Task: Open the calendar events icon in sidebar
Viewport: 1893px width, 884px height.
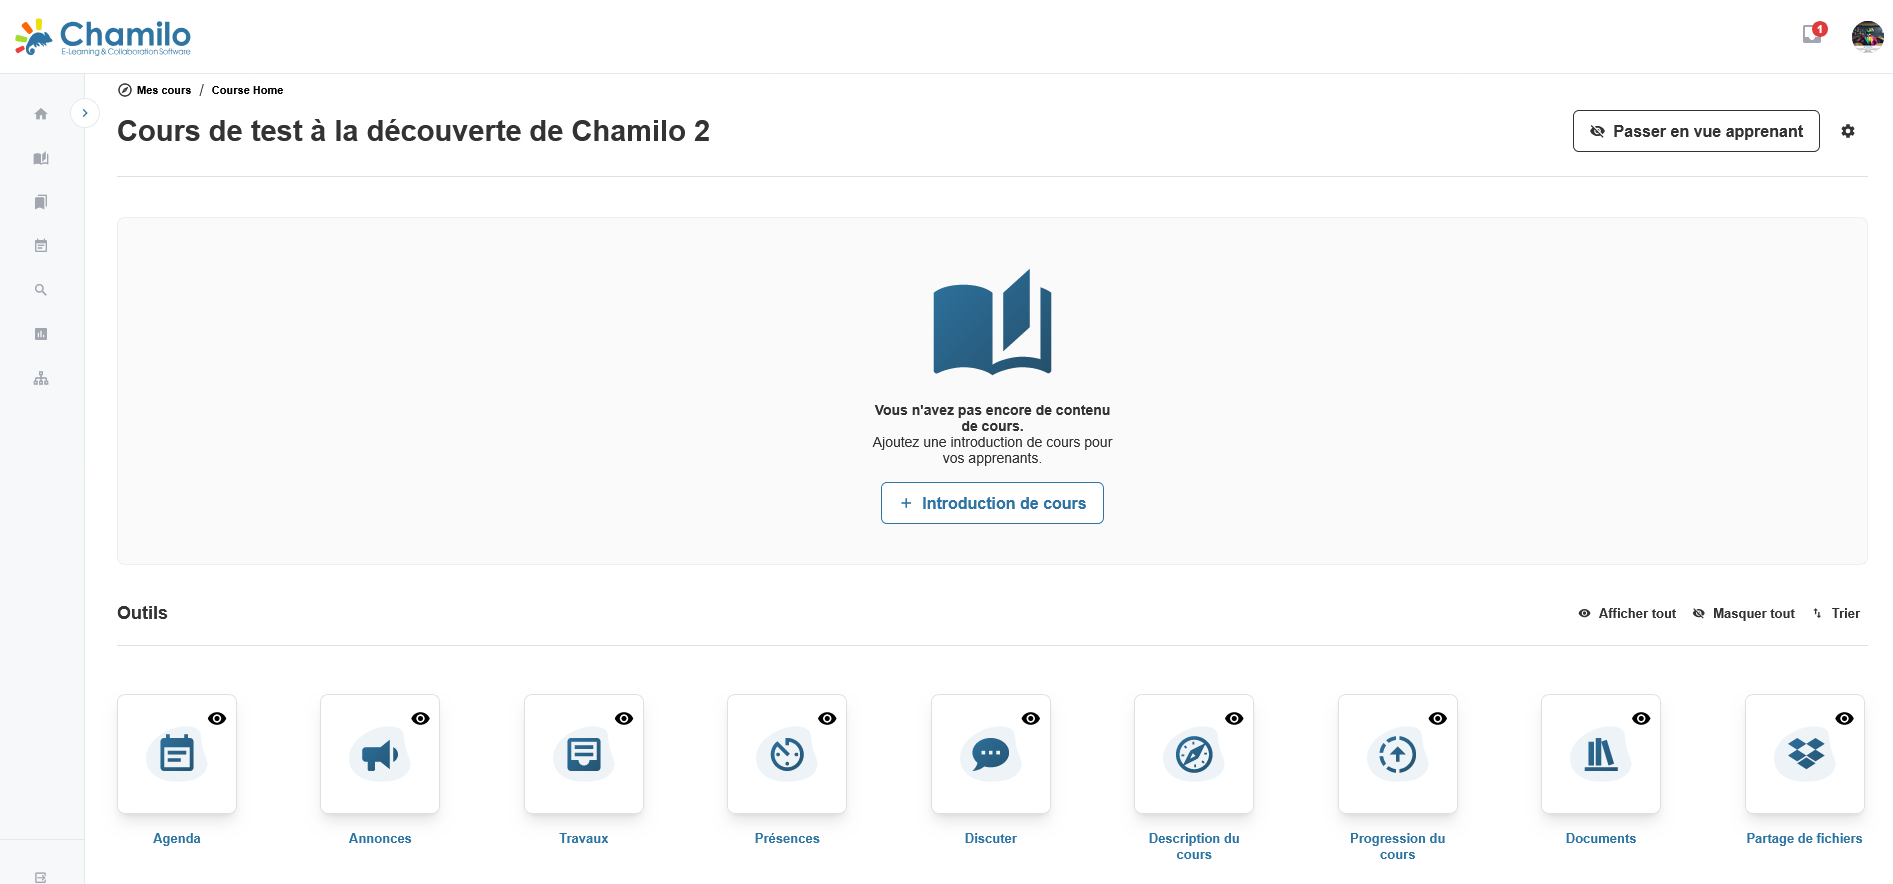Action: tap(41, 246)
